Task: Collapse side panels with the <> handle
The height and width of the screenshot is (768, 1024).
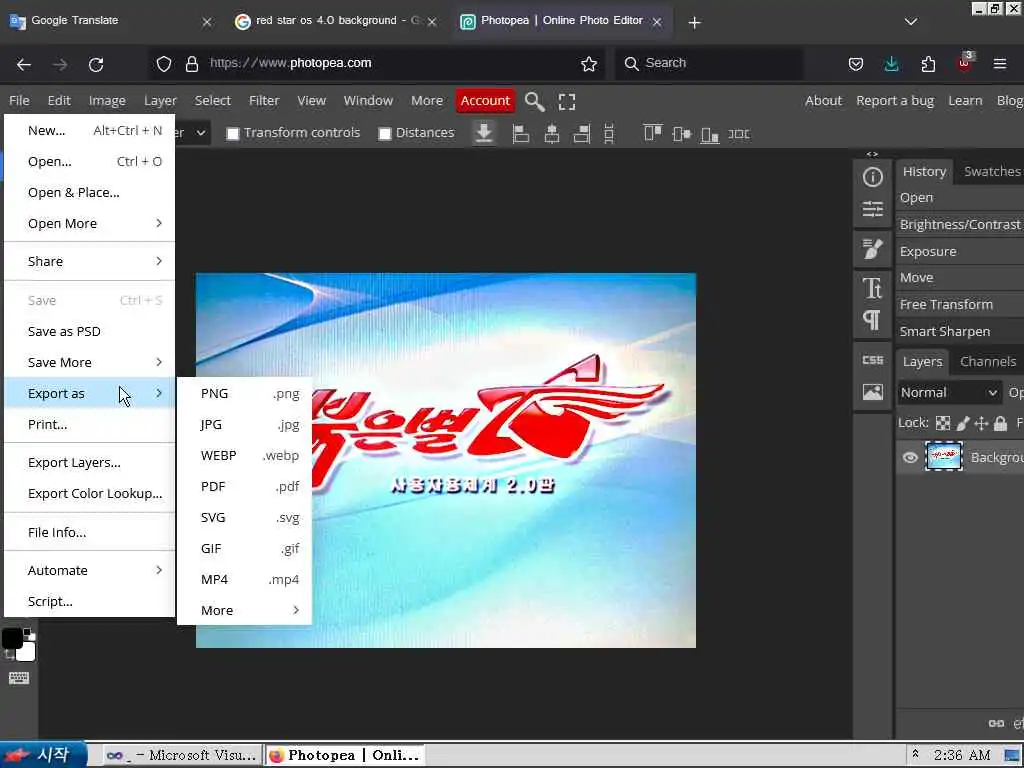Action: point(872,154)
